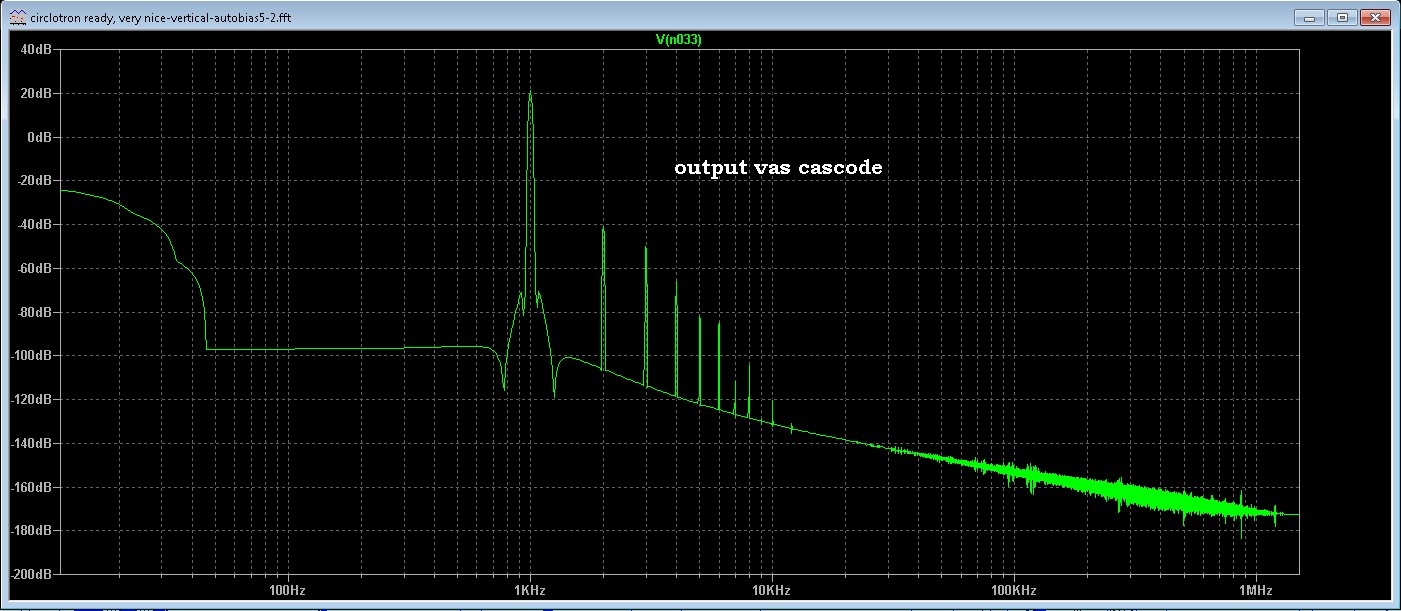Image resolution: width=1401 pixels, height=611 pixels.
Task: Click the -180dB axis label
Action: tap(32, 531)
